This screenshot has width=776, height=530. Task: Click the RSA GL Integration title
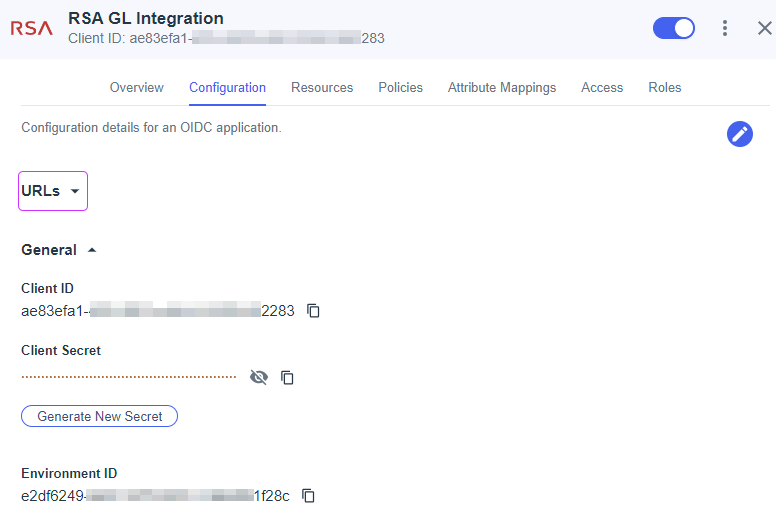146,18
